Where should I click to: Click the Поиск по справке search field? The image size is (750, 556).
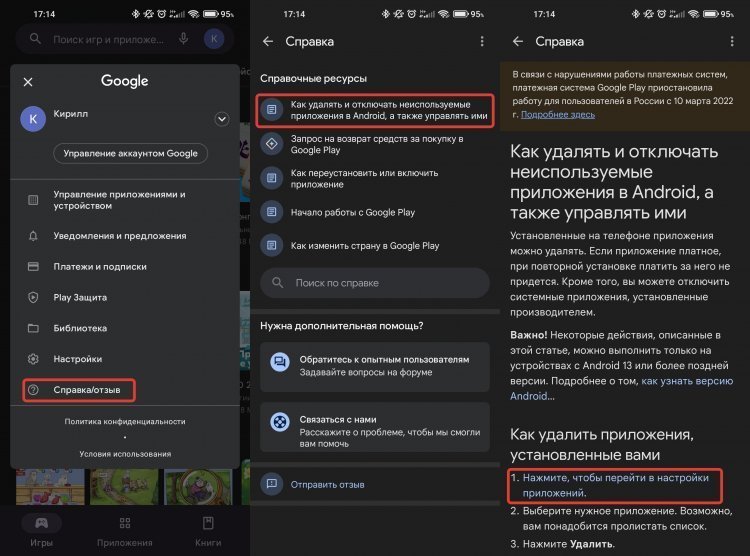pyautogui.click(x=375, y=283)
